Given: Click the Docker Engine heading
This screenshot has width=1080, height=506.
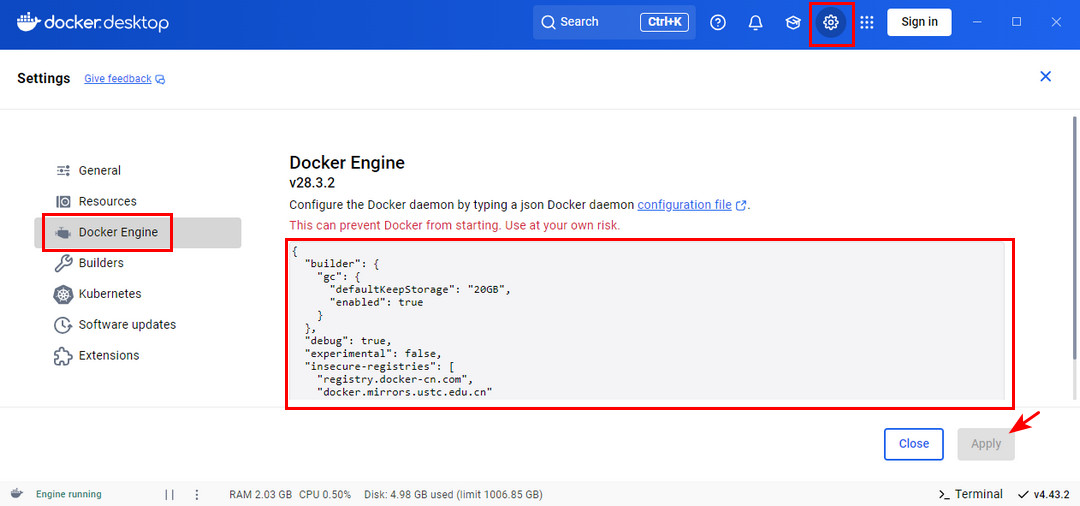Looking at the screenshot, I should pos(346,162).
